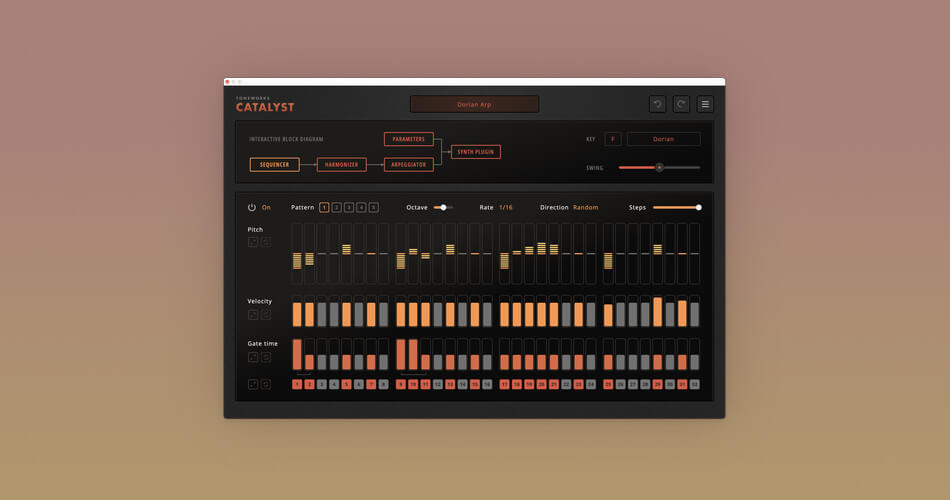Toggle step 32 button

[694, 384]
